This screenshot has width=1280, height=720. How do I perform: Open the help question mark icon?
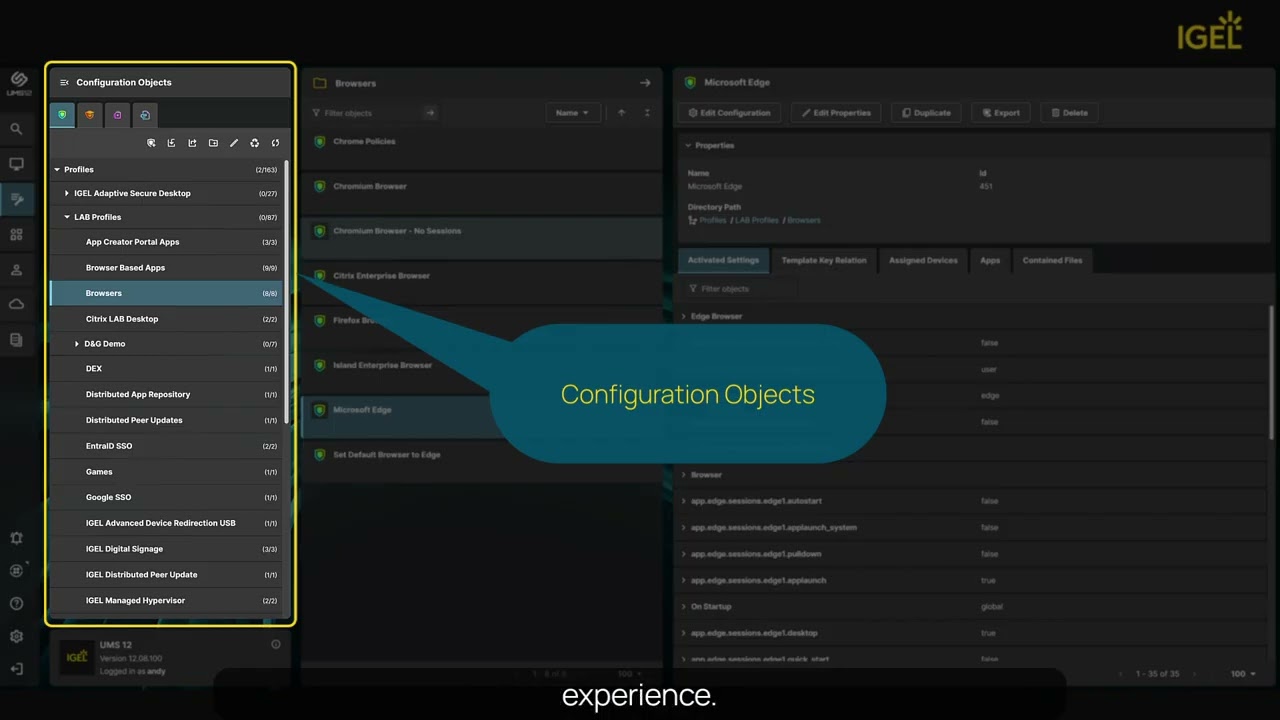point(16,604)
